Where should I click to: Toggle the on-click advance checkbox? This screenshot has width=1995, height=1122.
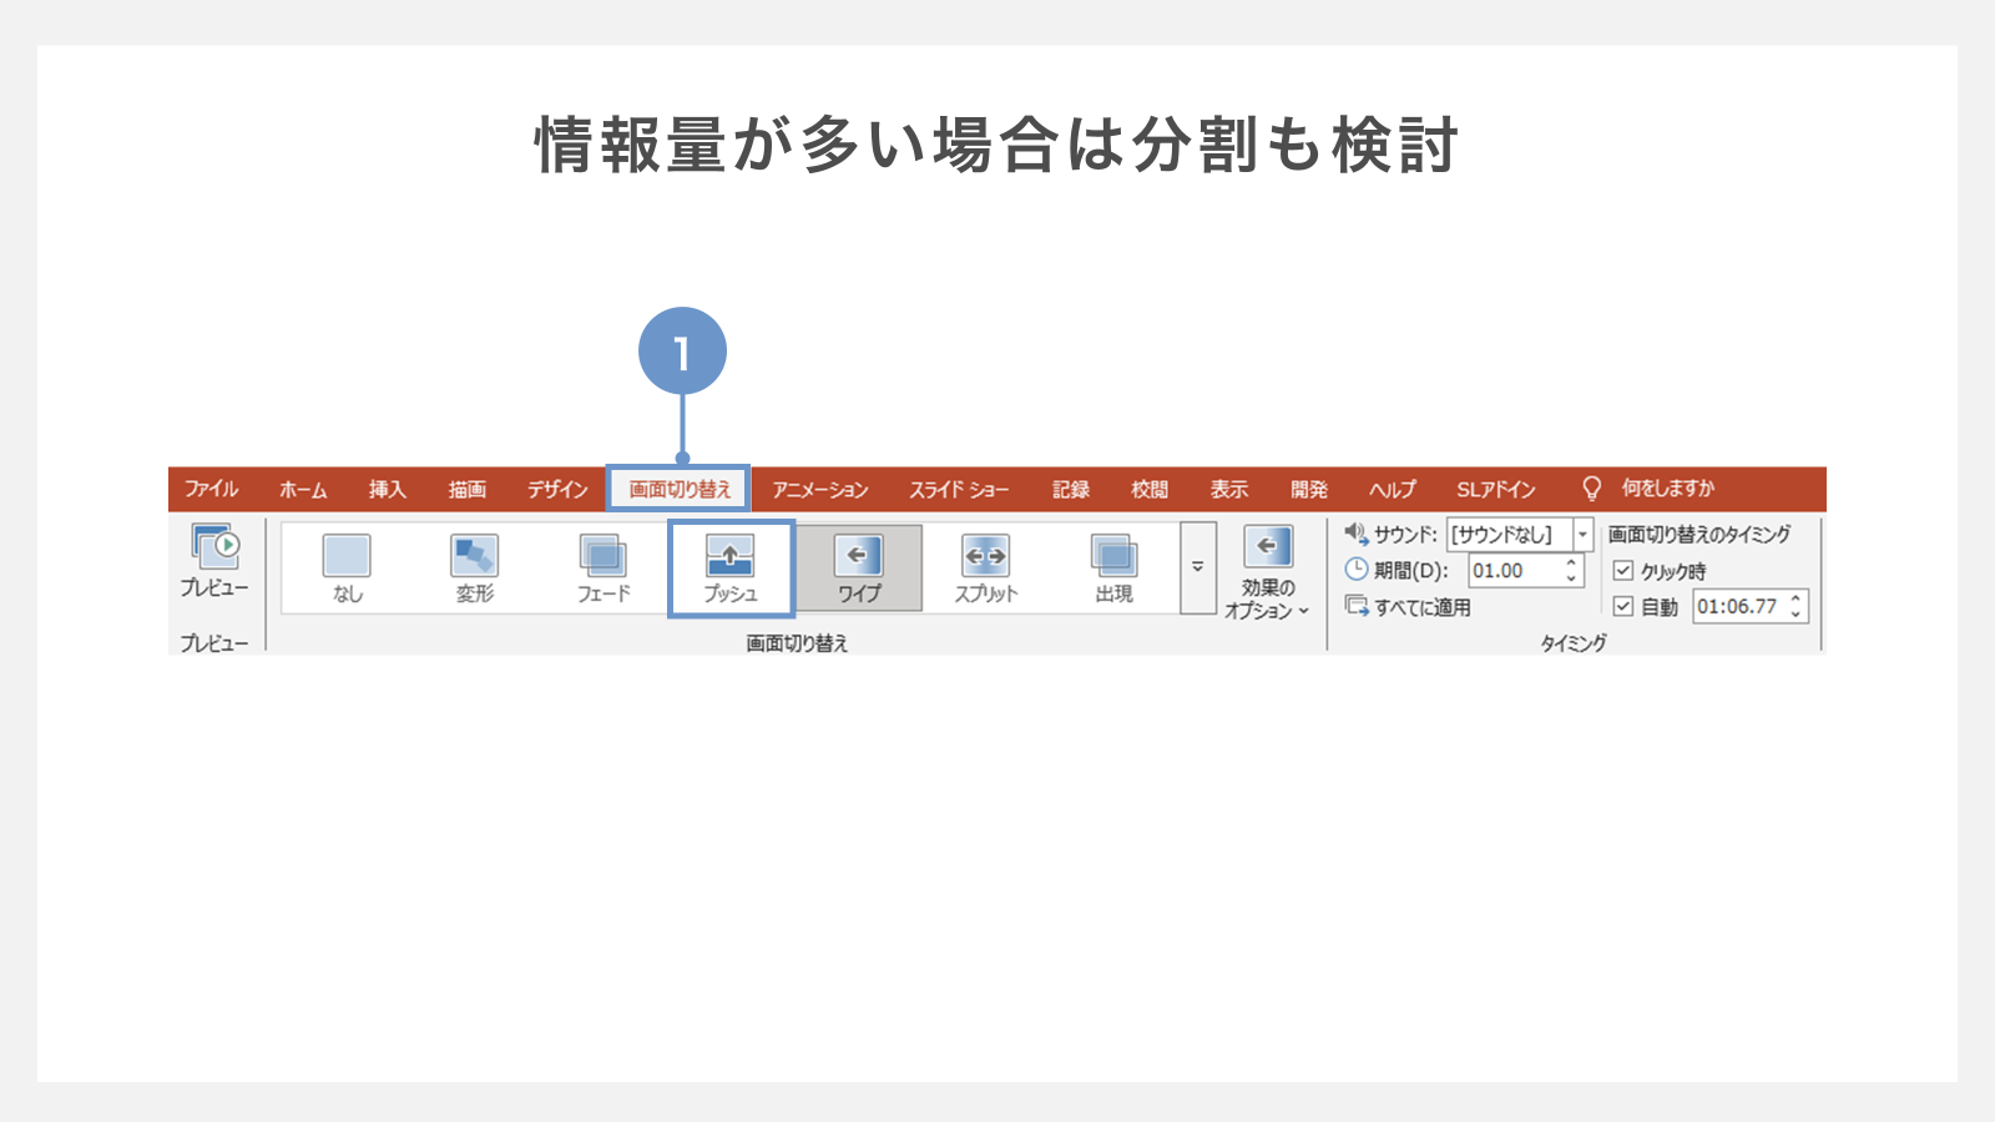[1623, 571]
